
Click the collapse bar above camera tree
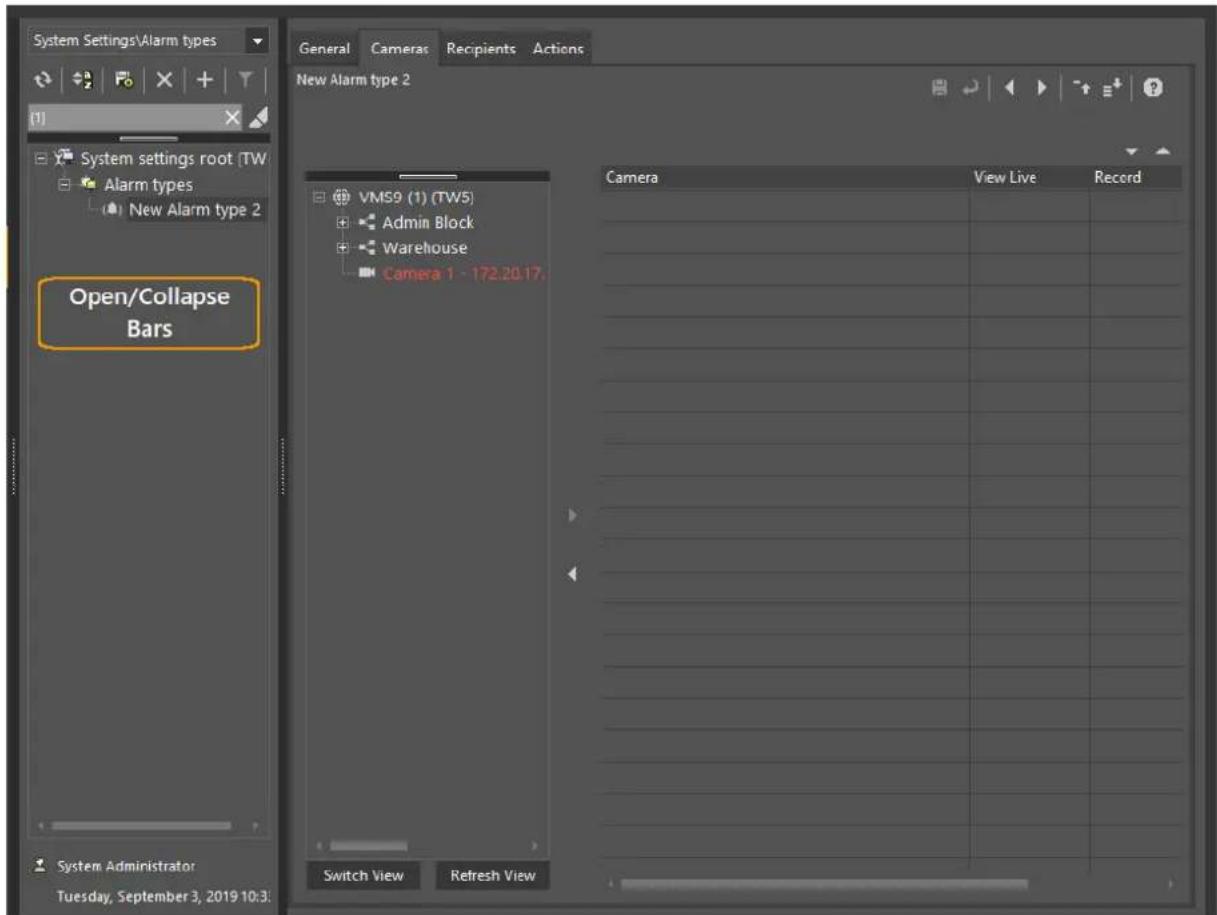click(427, 176)
